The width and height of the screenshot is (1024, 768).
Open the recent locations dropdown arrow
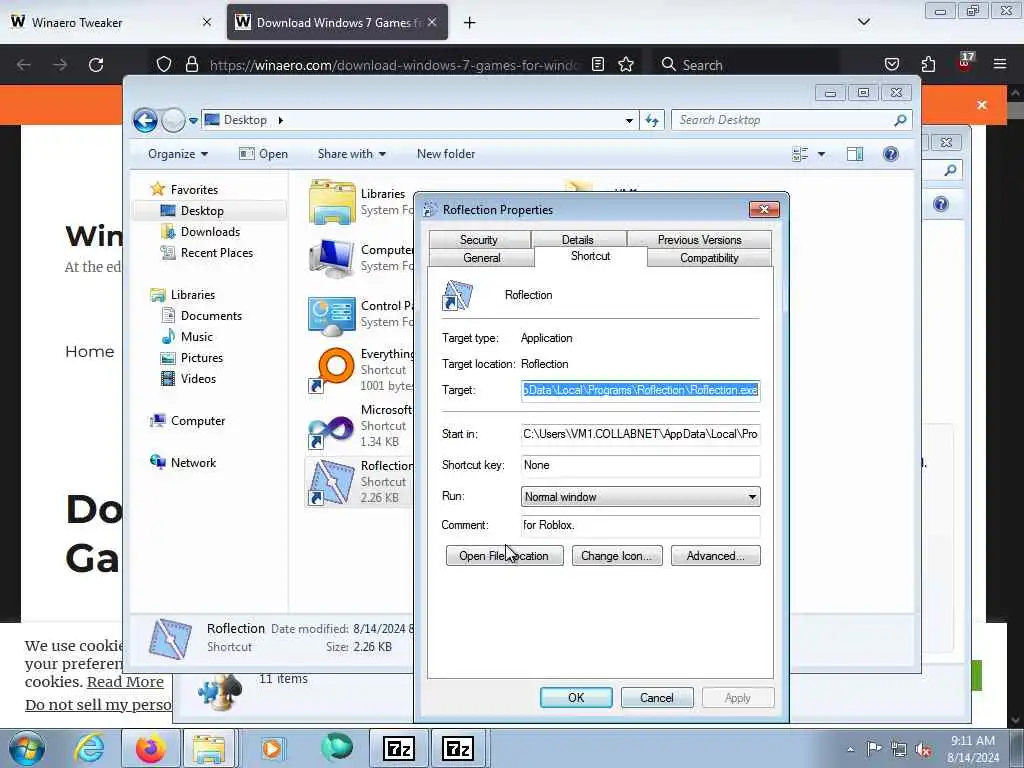(x=193, y=121)
